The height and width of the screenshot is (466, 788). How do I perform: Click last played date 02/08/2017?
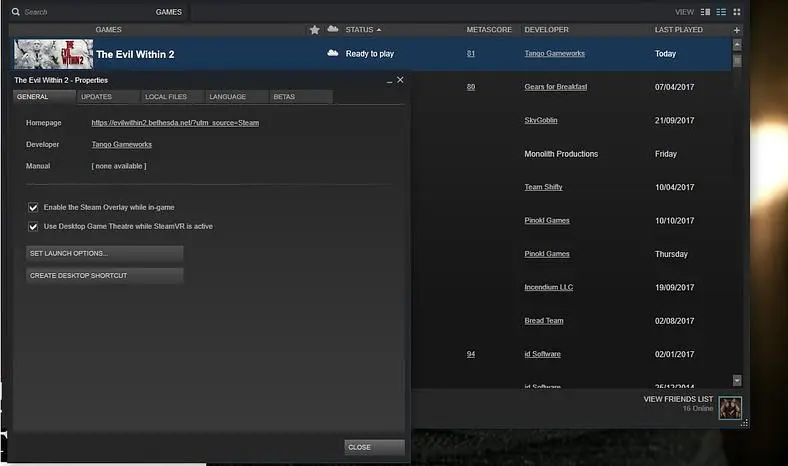(674, 321)
